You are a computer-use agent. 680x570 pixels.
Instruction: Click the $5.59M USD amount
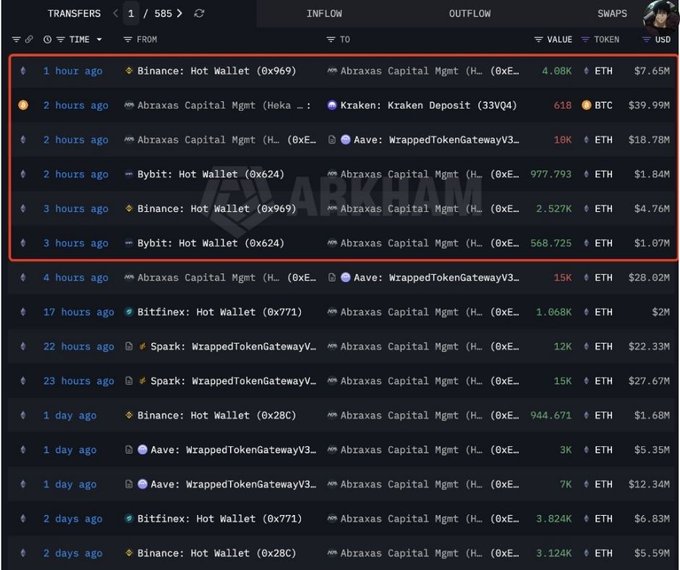point(652,553)
